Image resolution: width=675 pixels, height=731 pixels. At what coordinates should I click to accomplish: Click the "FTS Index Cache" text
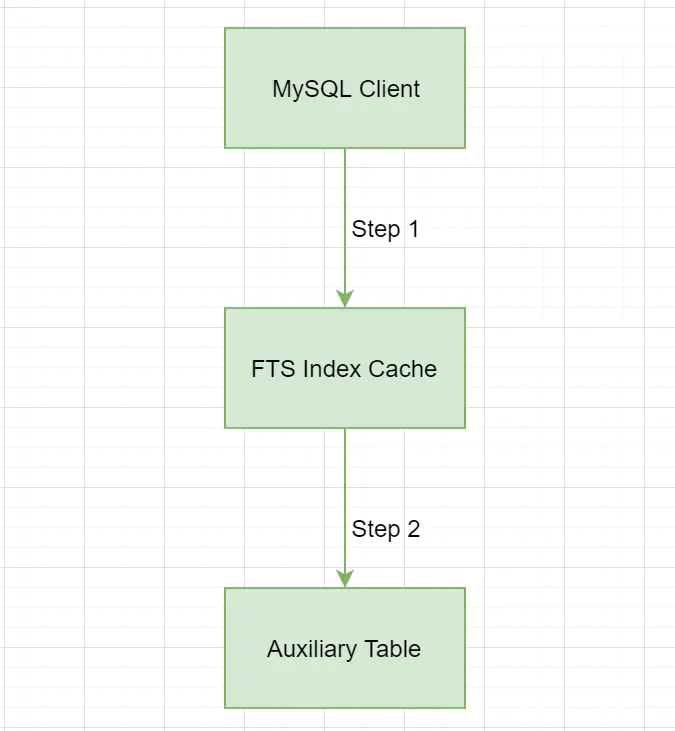tap(344, 369)
